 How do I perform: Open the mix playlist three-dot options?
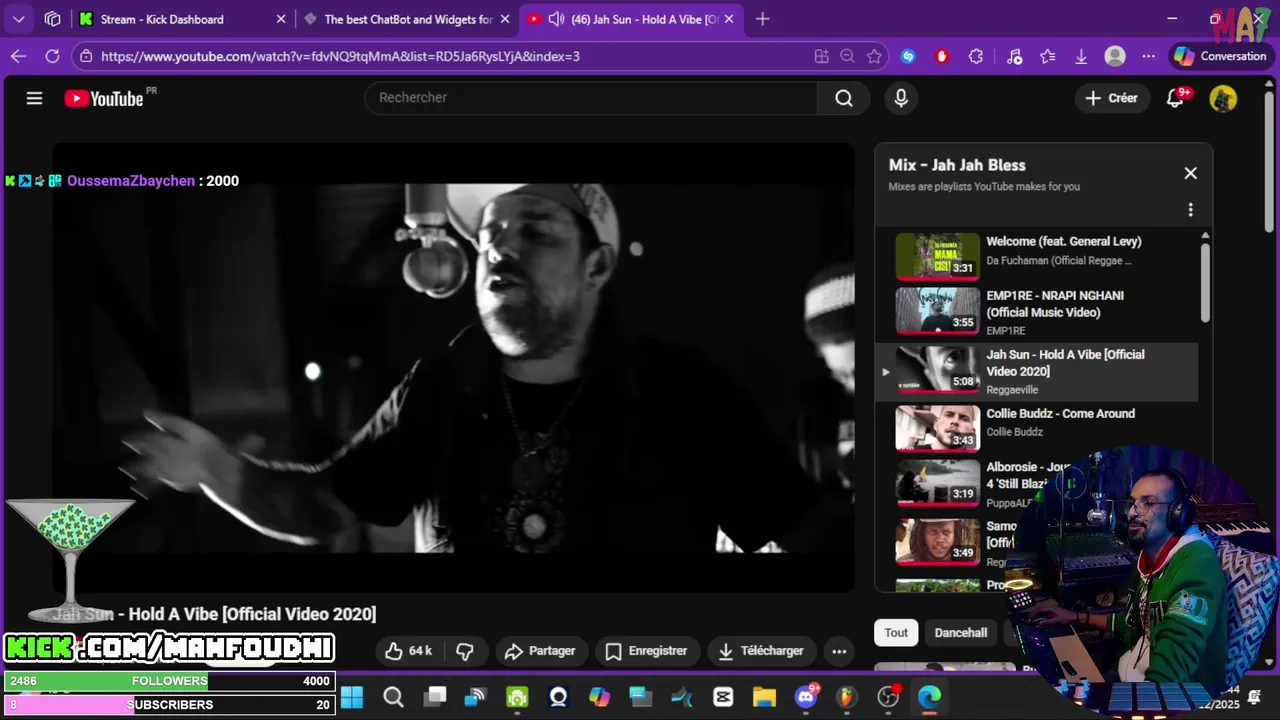(x=1190, y=210)
